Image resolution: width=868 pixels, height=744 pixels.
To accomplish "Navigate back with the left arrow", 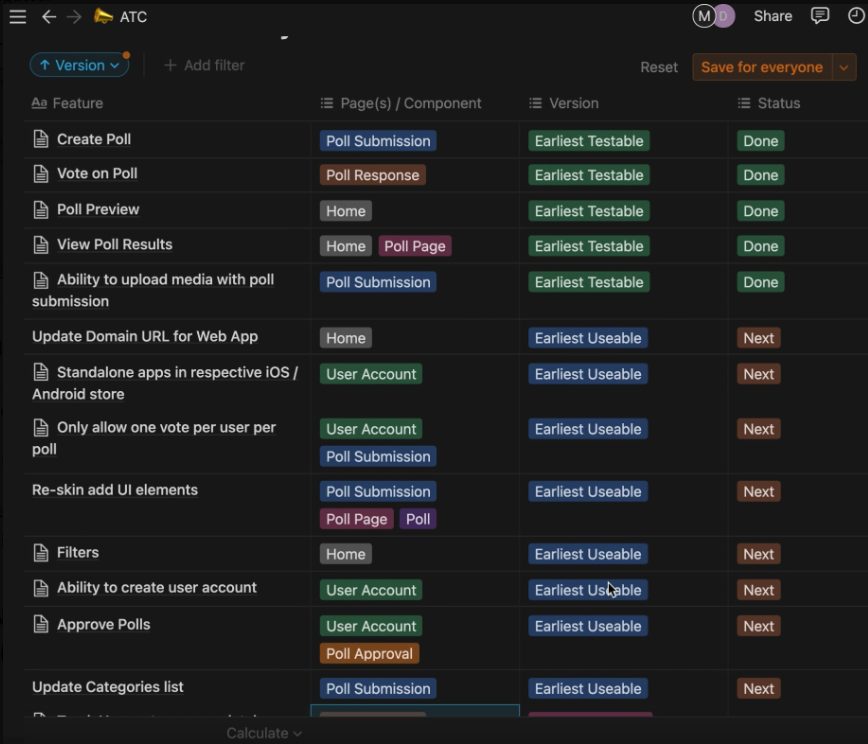I will [49, 16].
